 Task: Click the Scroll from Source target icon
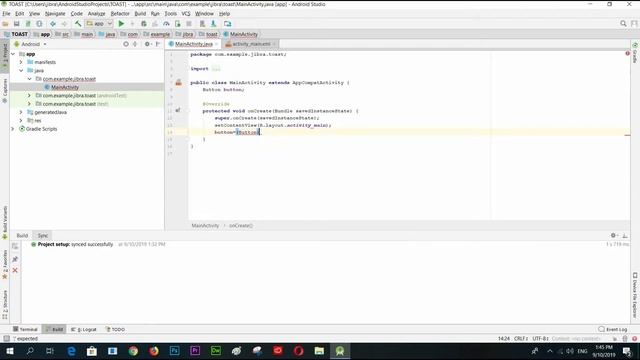(126, 44)
